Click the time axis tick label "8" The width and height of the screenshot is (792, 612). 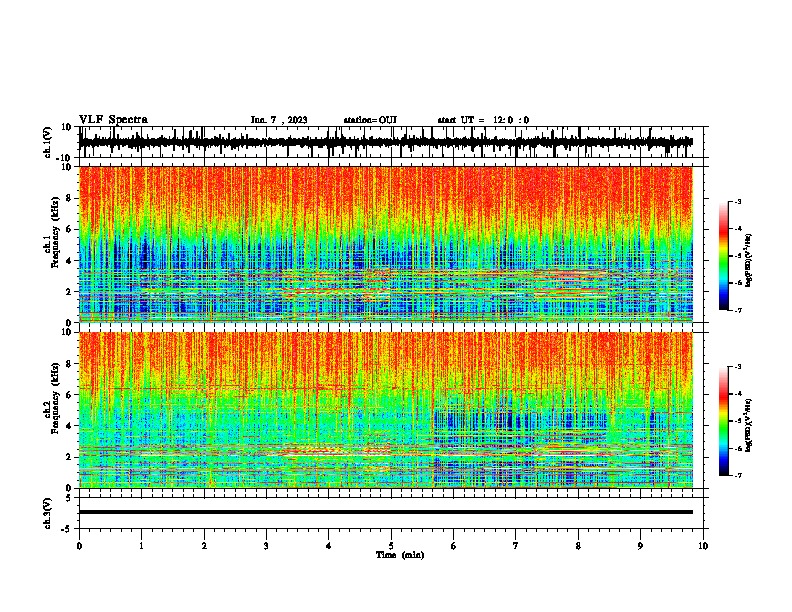pyautogui.click(x=578, y=546)
